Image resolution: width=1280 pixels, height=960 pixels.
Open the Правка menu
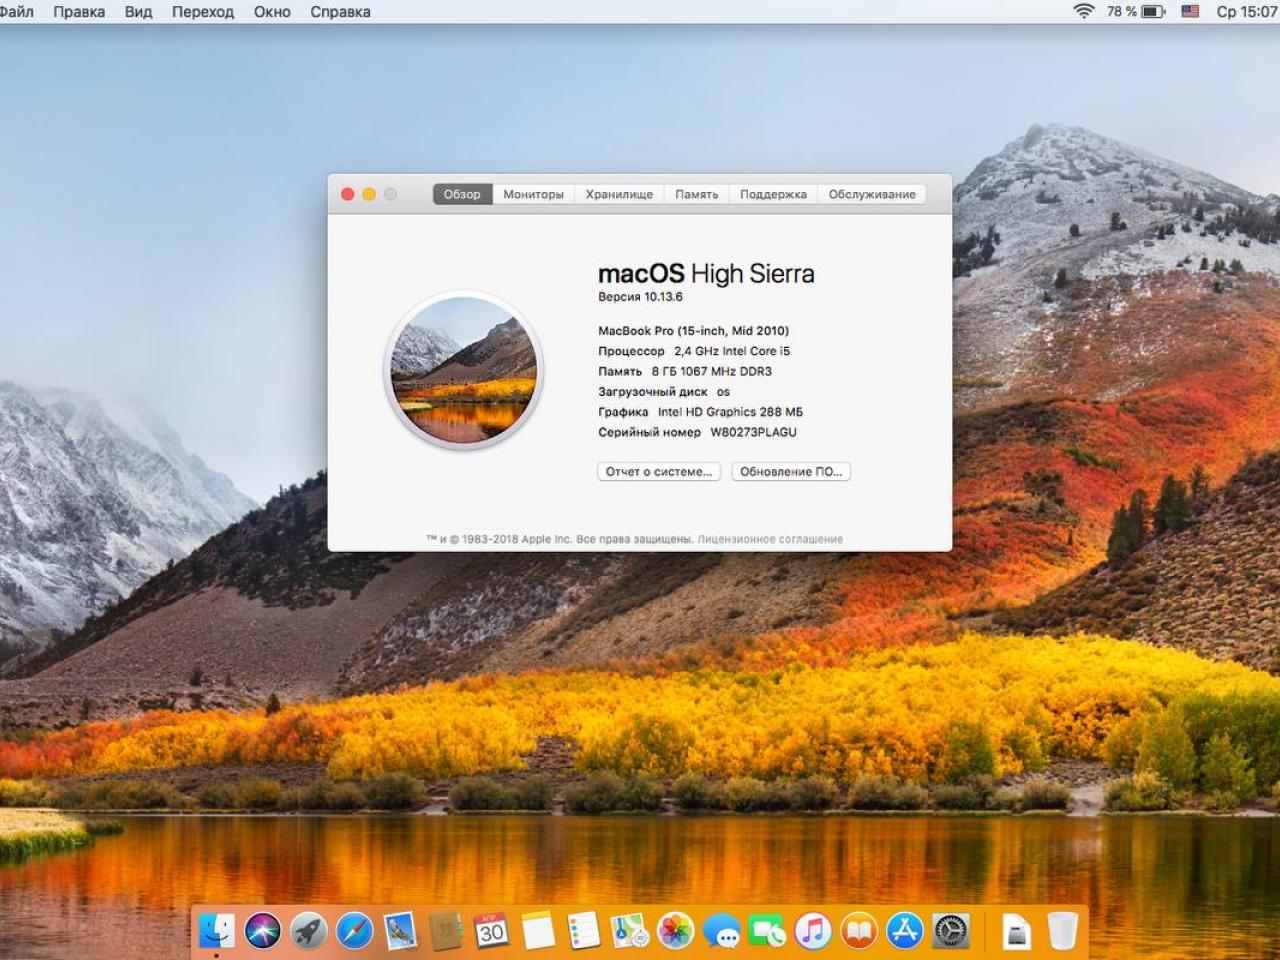[79, 12]
